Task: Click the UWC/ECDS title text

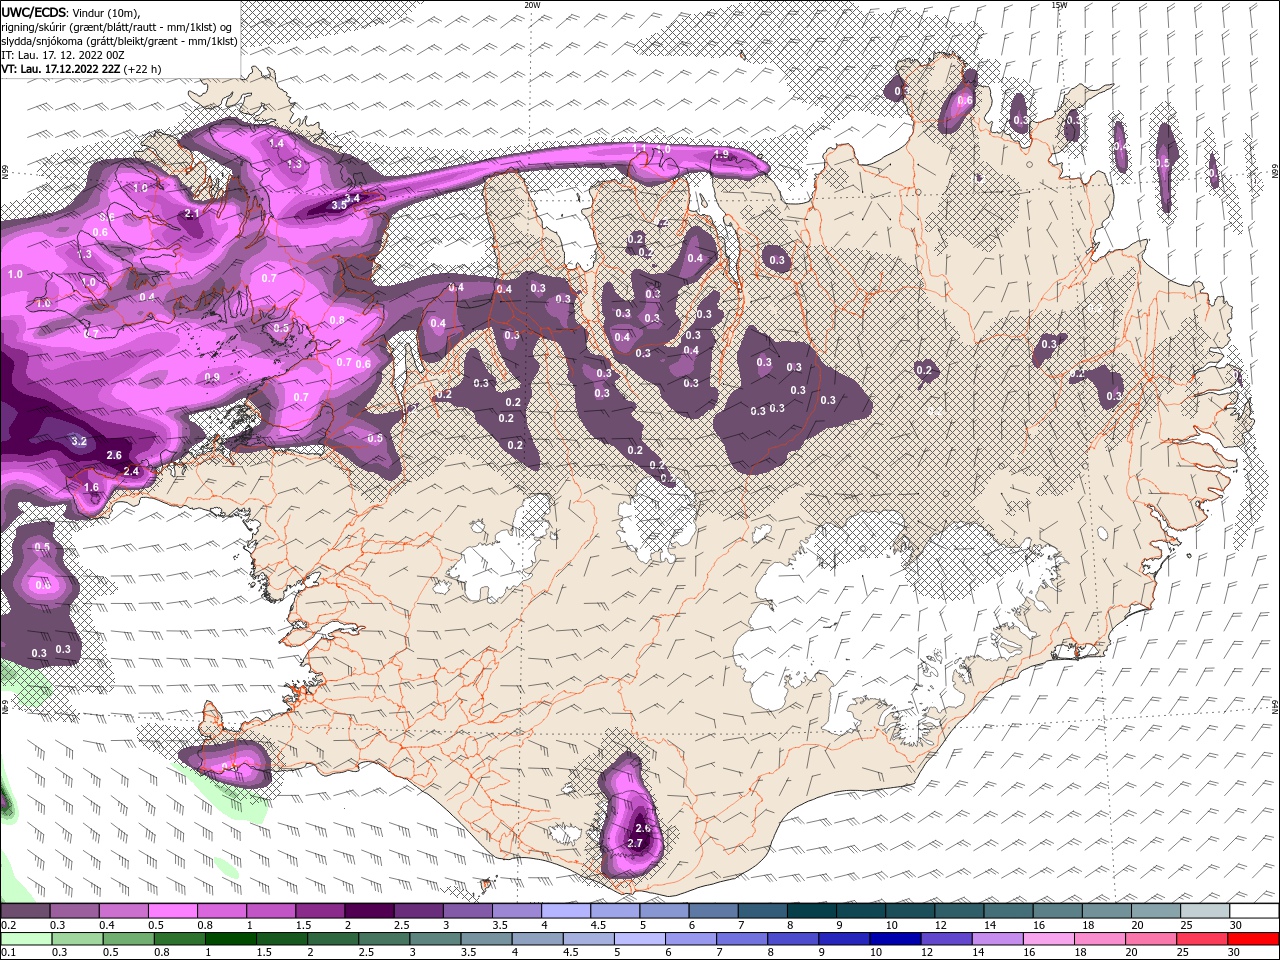Action: point(34,12)
